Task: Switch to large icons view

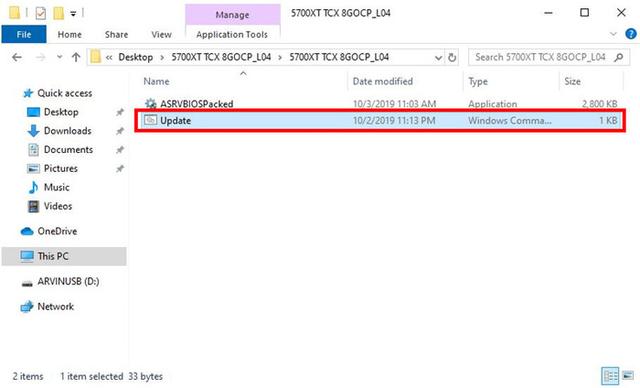Action: [628, 375]
